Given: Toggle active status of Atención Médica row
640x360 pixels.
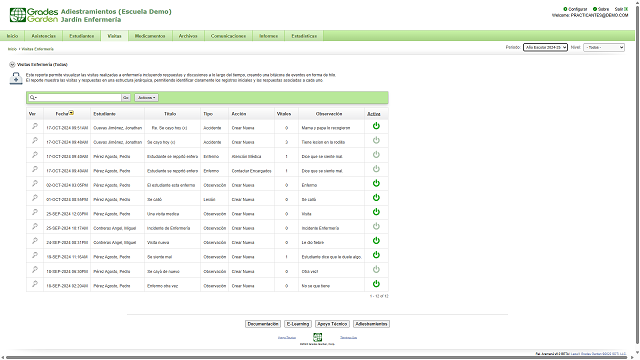Looking at the screenshot, I should click(376, 155).
